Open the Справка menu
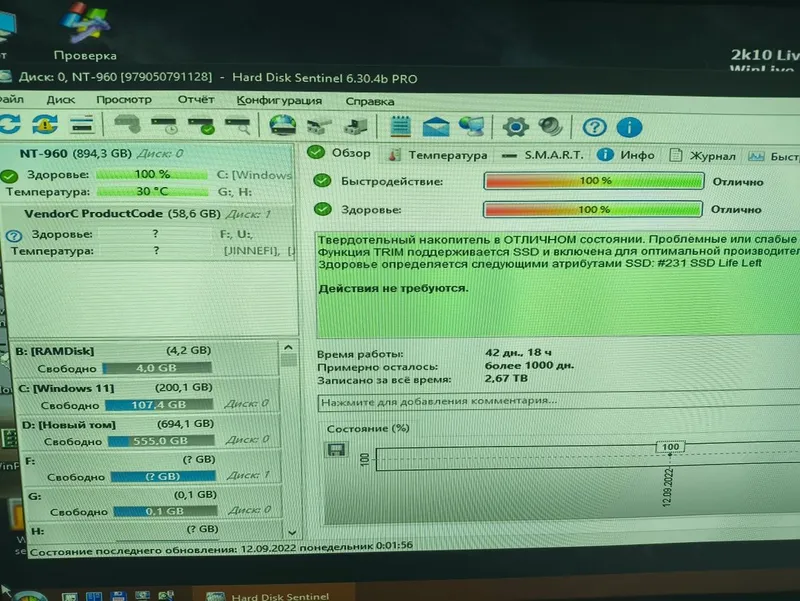Image resolution: width=800 pixels, height=601 pixels. click(370, 102)
